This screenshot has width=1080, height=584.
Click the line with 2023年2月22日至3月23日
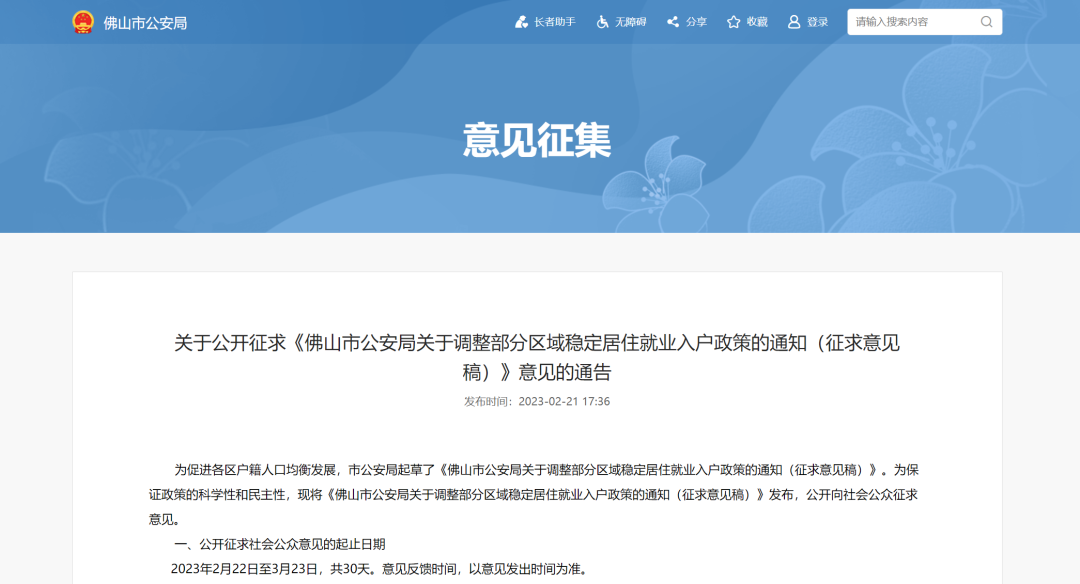tap(378, 569)
